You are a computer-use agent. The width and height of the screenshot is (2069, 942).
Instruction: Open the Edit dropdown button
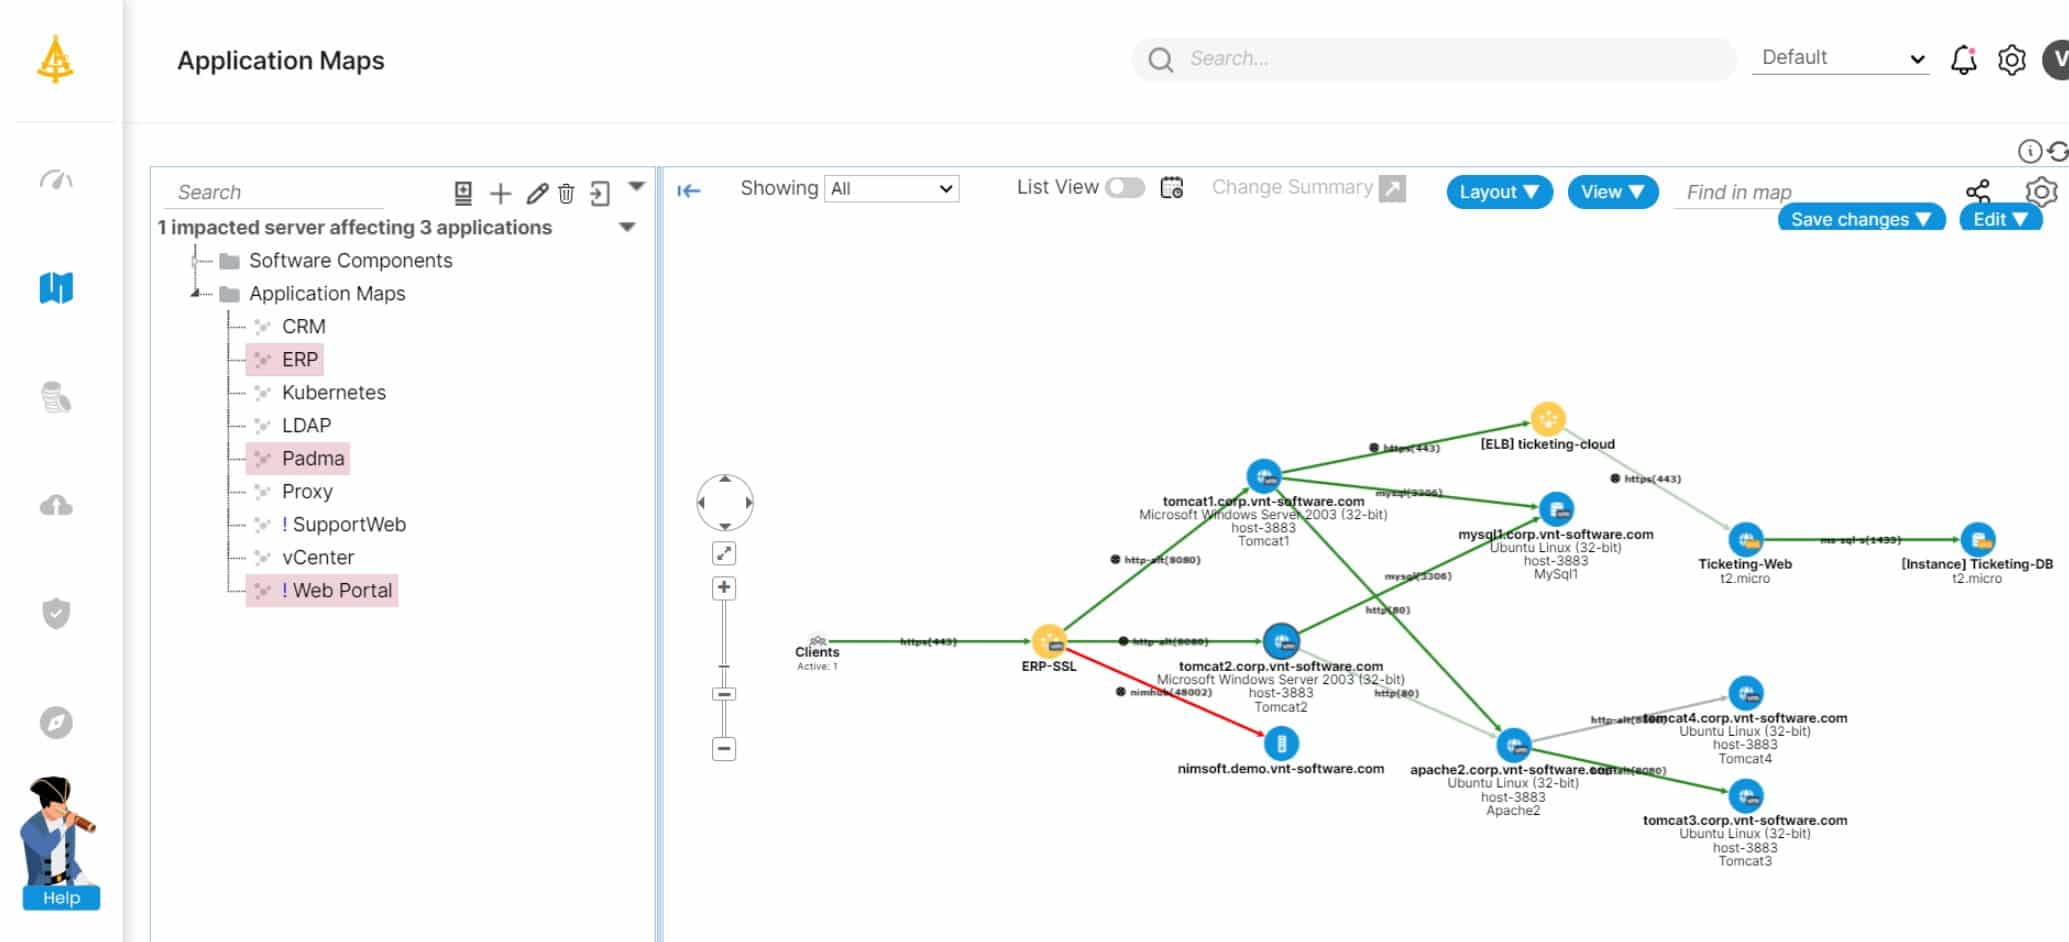2000,218
